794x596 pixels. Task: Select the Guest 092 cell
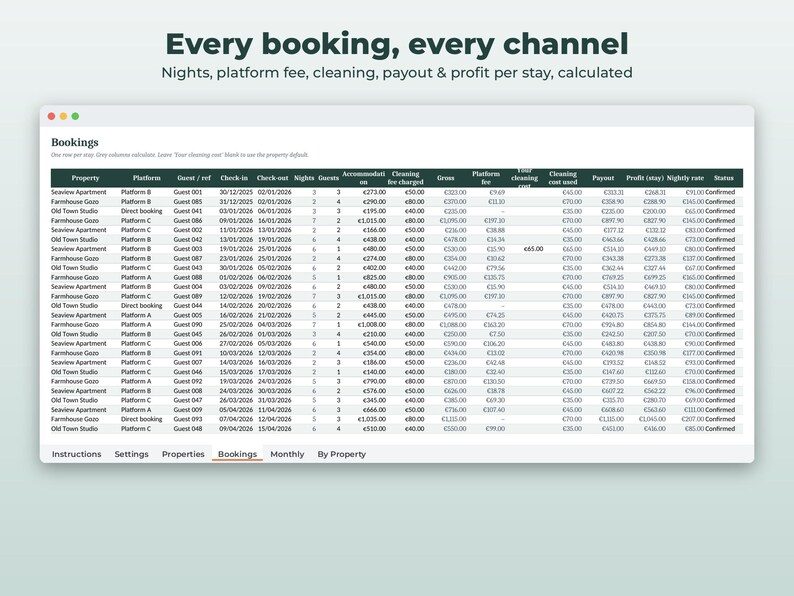click(188, 381)
